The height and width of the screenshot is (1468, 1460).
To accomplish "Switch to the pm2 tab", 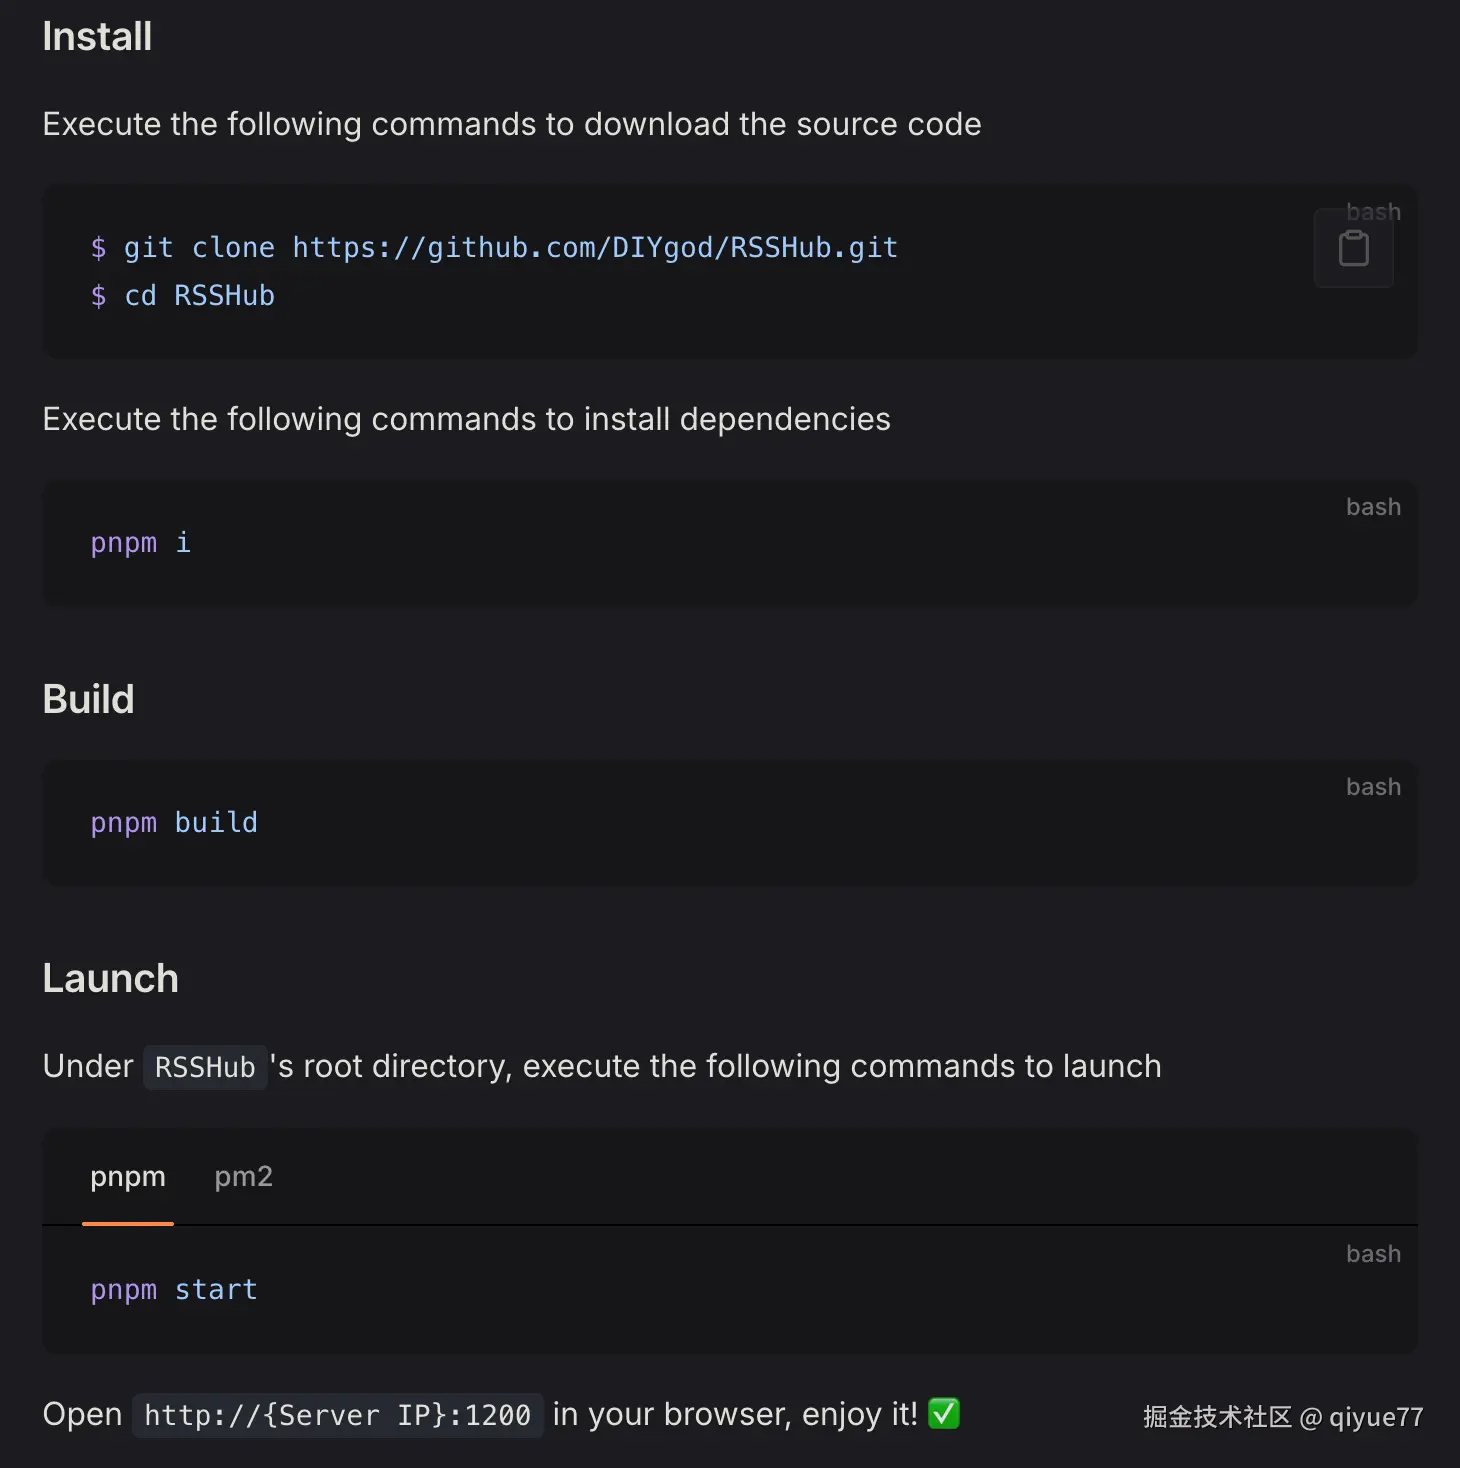I will pyautogui.click(x=243, y=1176).
